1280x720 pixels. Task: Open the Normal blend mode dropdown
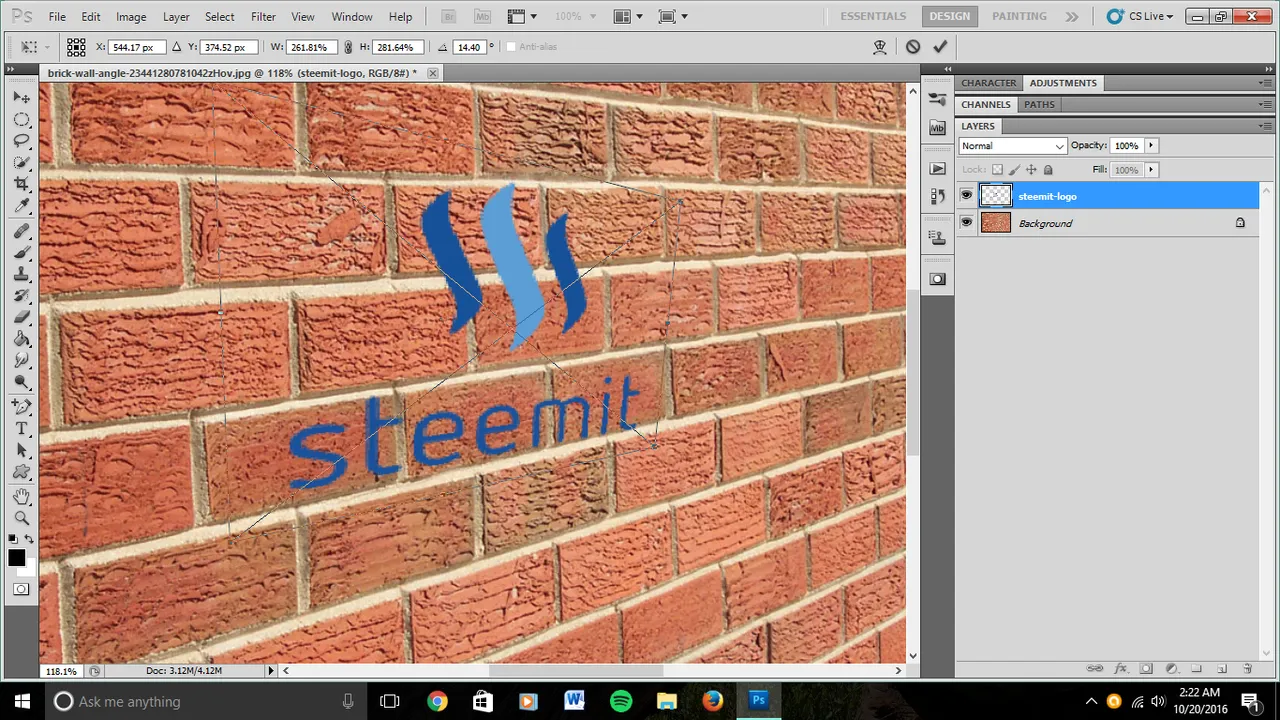point(1012,146)
